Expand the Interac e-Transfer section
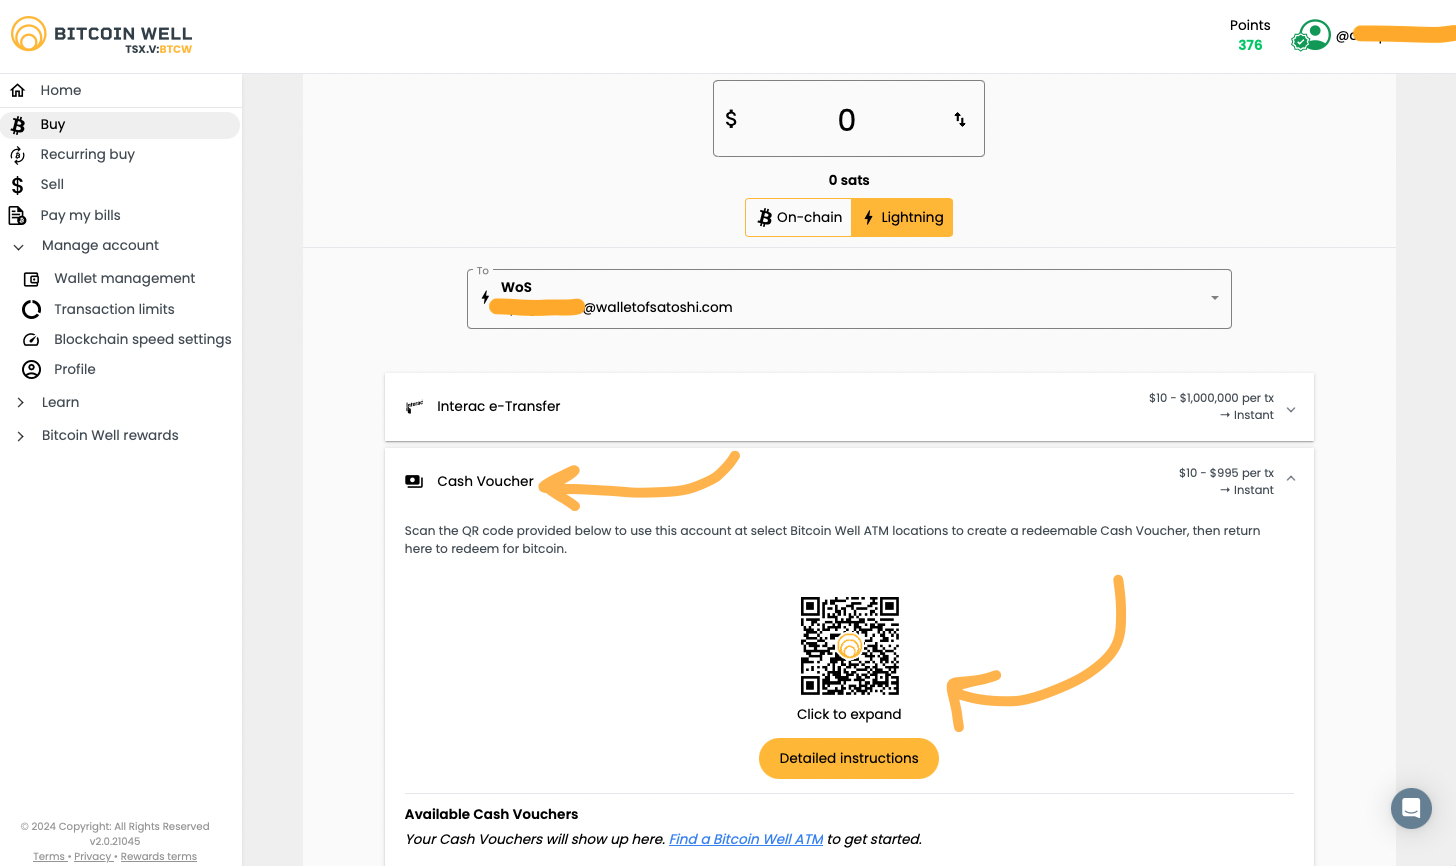 point(849,407)
